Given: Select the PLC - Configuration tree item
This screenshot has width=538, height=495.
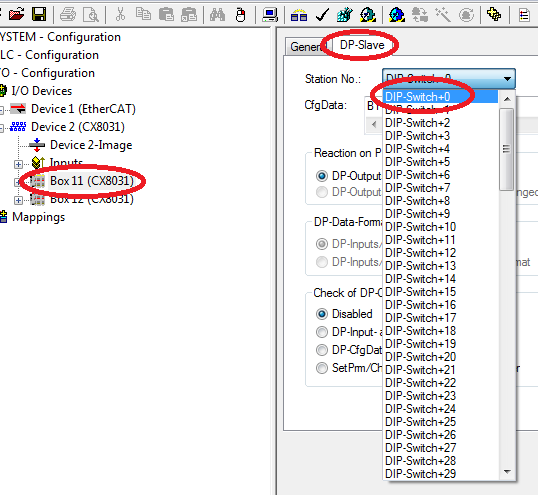Looking at the screenshot, I should pyautogui.click(x=49, y=55).
